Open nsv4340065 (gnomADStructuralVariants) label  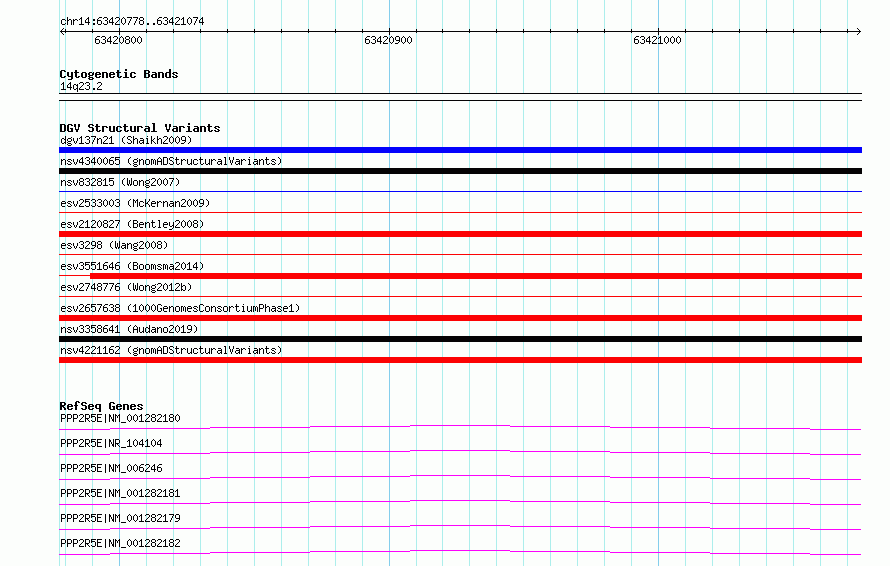click(x=171, y=161)
